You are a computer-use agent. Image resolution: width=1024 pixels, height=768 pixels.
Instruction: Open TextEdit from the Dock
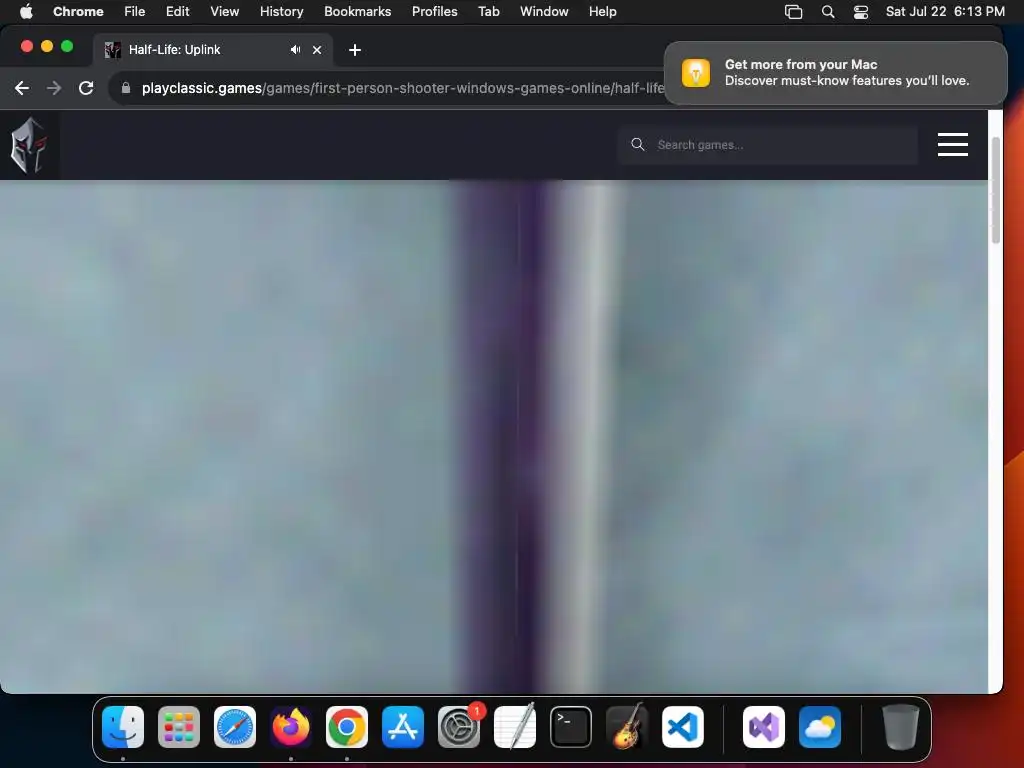515,727
